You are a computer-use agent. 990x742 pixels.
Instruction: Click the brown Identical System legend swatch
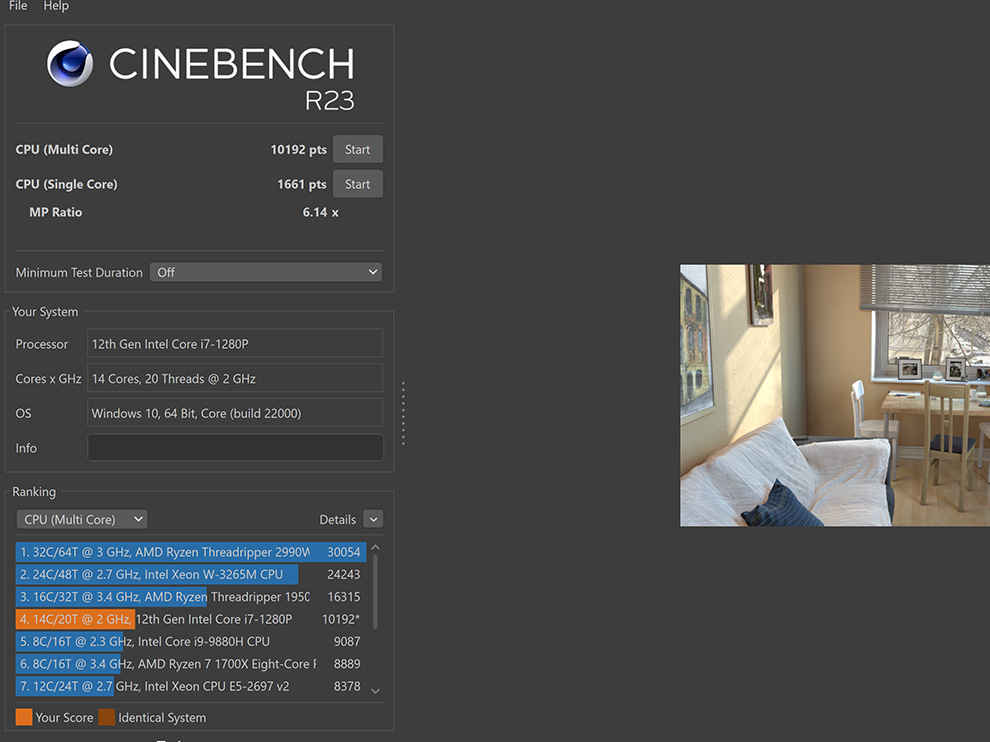pos(107,717)
